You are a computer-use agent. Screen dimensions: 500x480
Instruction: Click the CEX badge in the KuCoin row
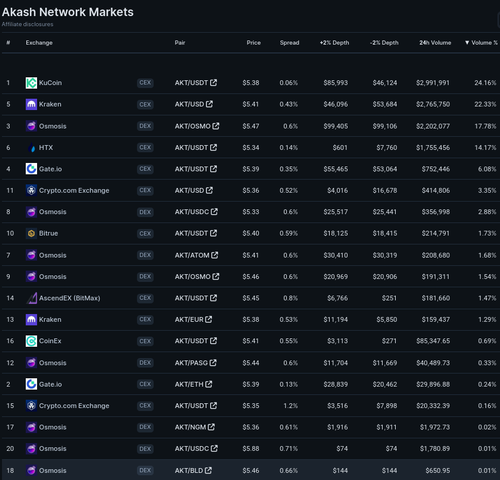coord(145,83)
